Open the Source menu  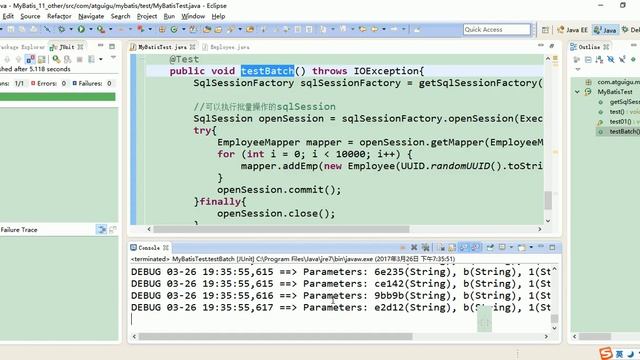coord(30,16)
